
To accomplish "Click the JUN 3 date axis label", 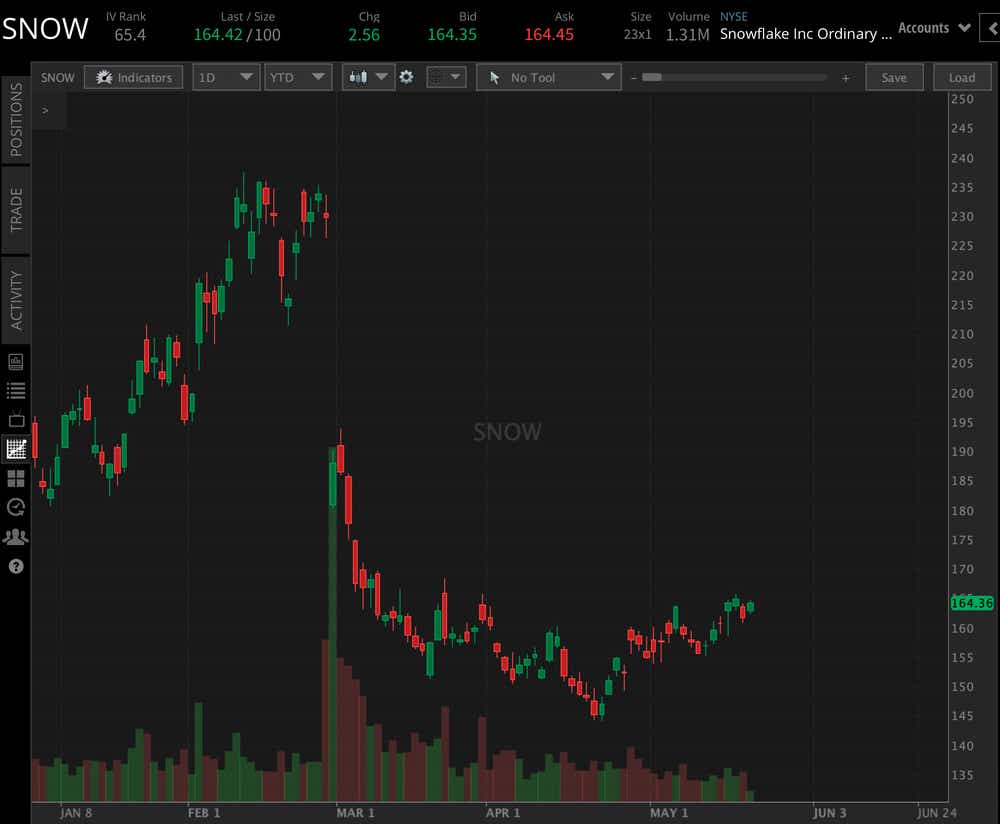I will coord(830,813).
